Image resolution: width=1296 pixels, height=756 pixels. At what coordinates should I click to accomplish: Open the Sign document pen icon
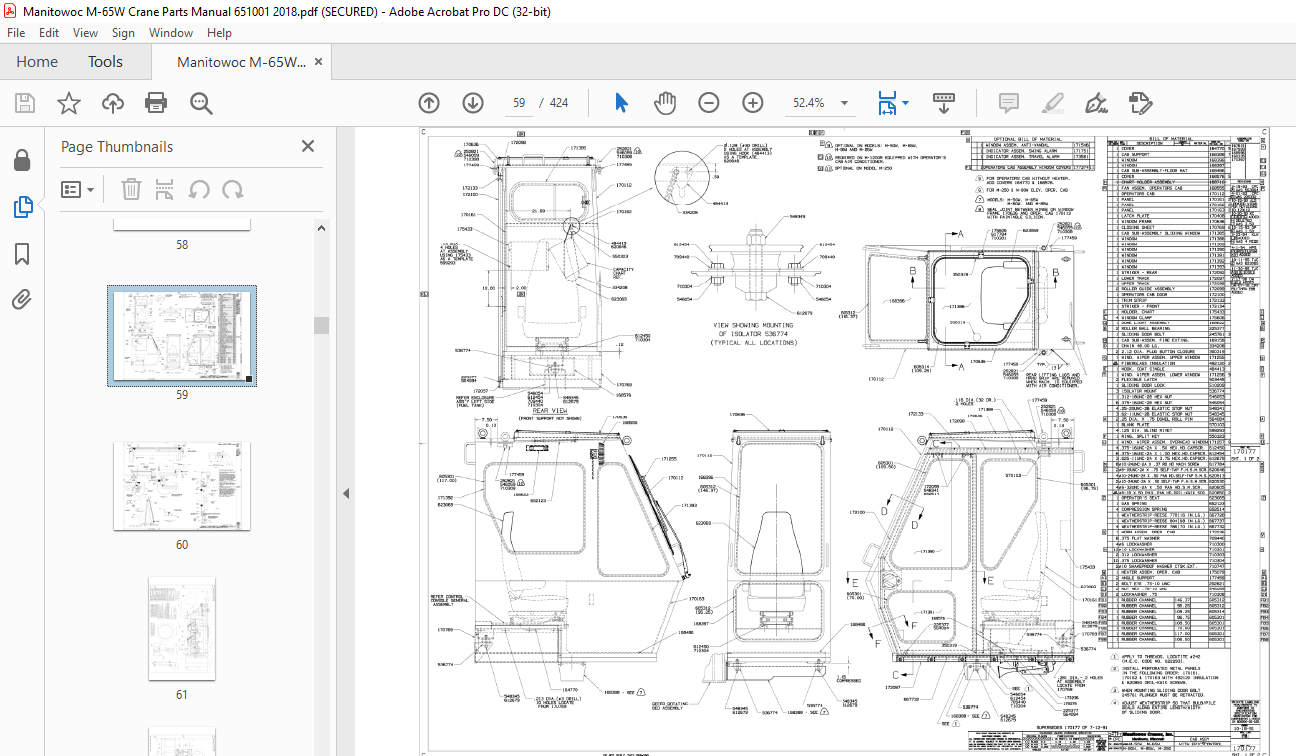[x=1095, y=103]
